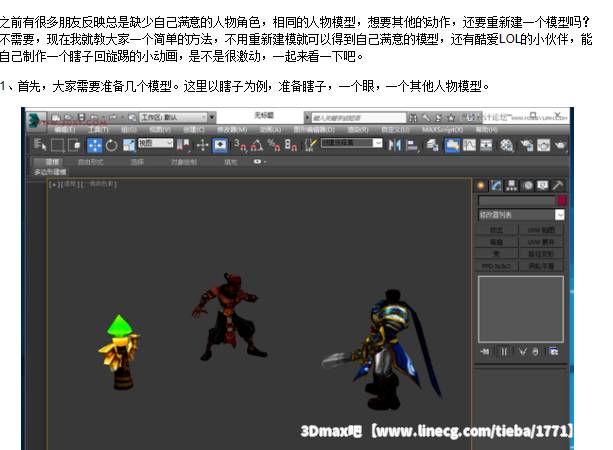Expand the 多边形建模 ribbon panel
The image size is (613, 450).
(50, 172)
